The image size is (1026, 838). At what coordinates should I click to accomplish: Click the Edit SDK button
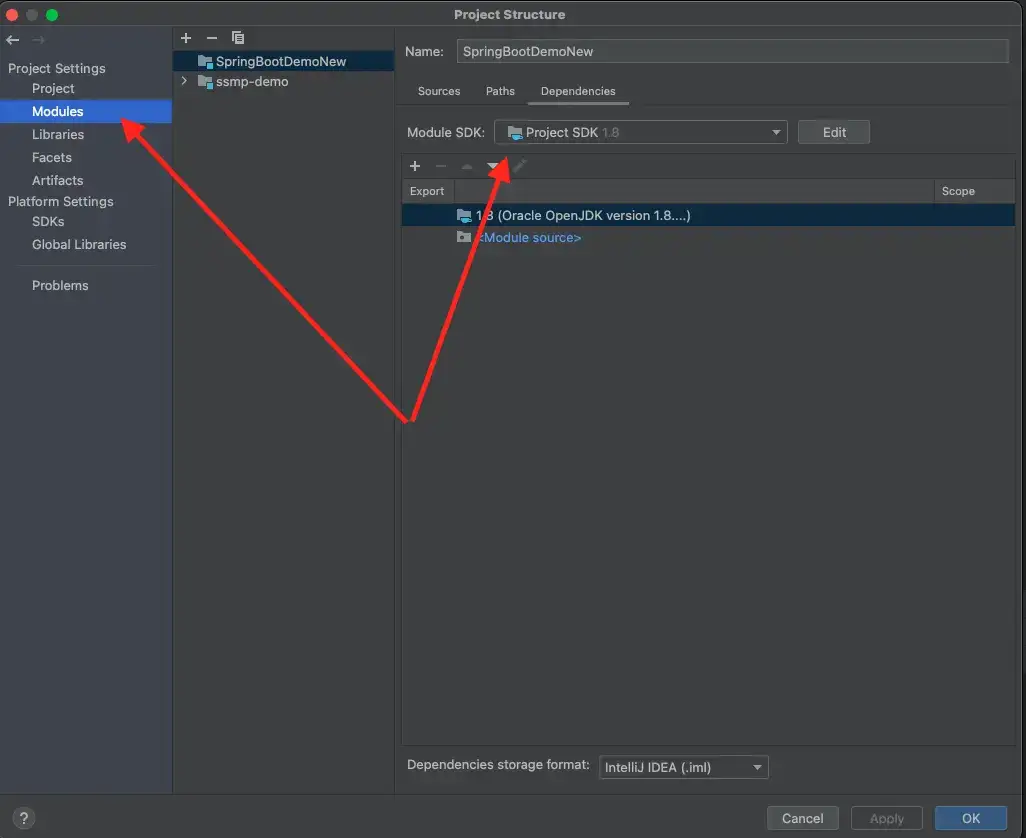point(833,132)
